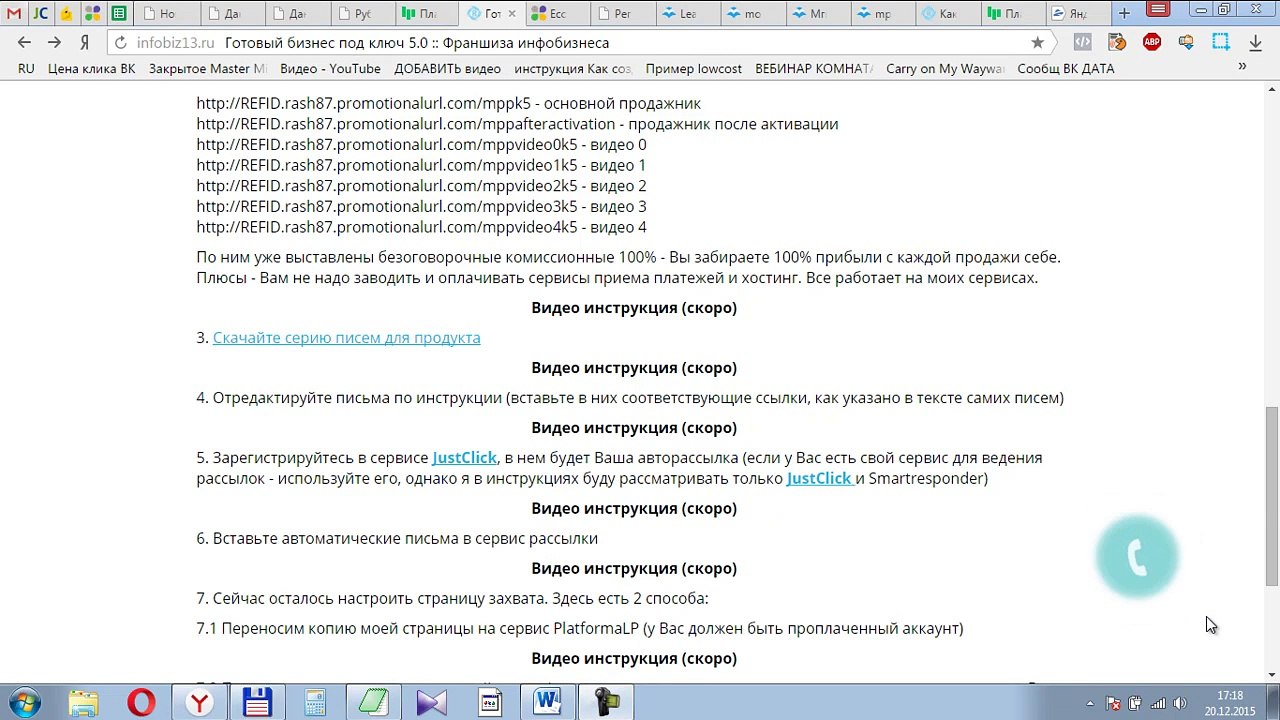Open Microsoft Word from taskbar
This screenshot has height=720, width=1280.
547,703
